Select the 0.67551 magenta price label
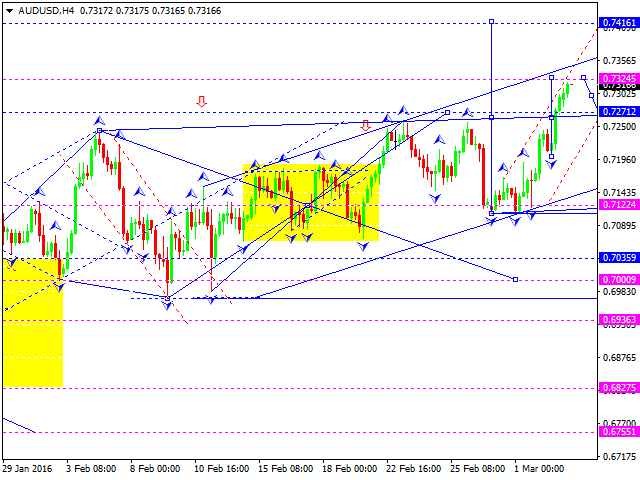 (x=619, y=432)
